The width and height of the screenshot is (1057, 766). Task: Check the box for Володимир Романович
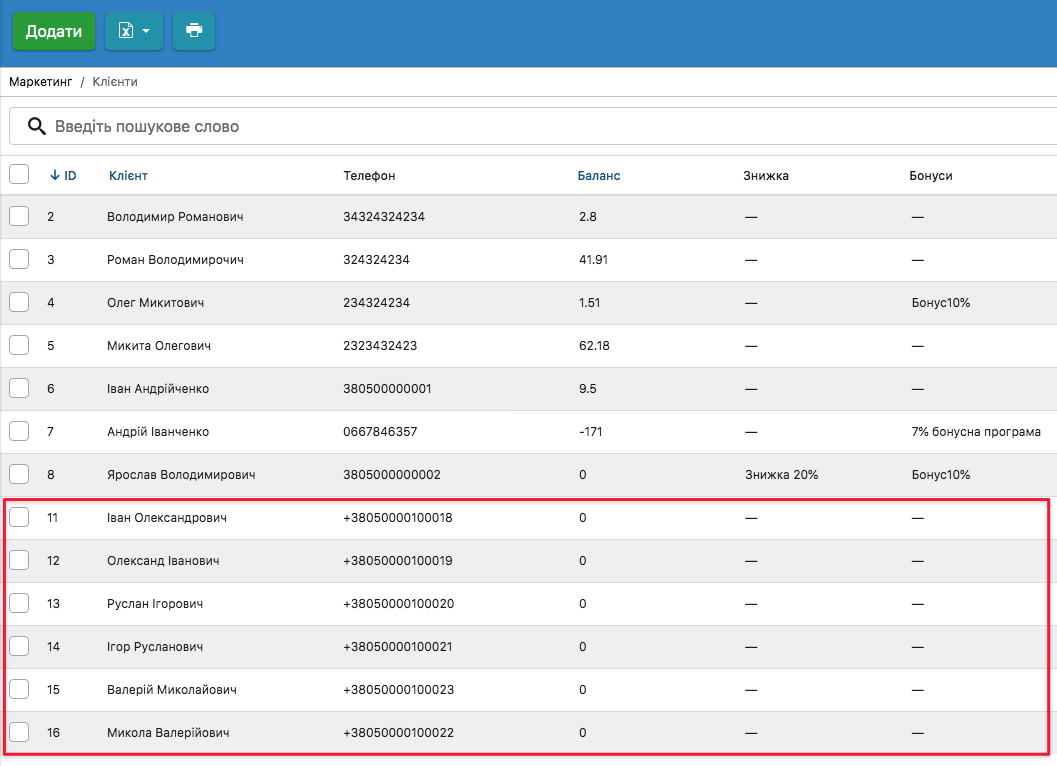(19, 216)
